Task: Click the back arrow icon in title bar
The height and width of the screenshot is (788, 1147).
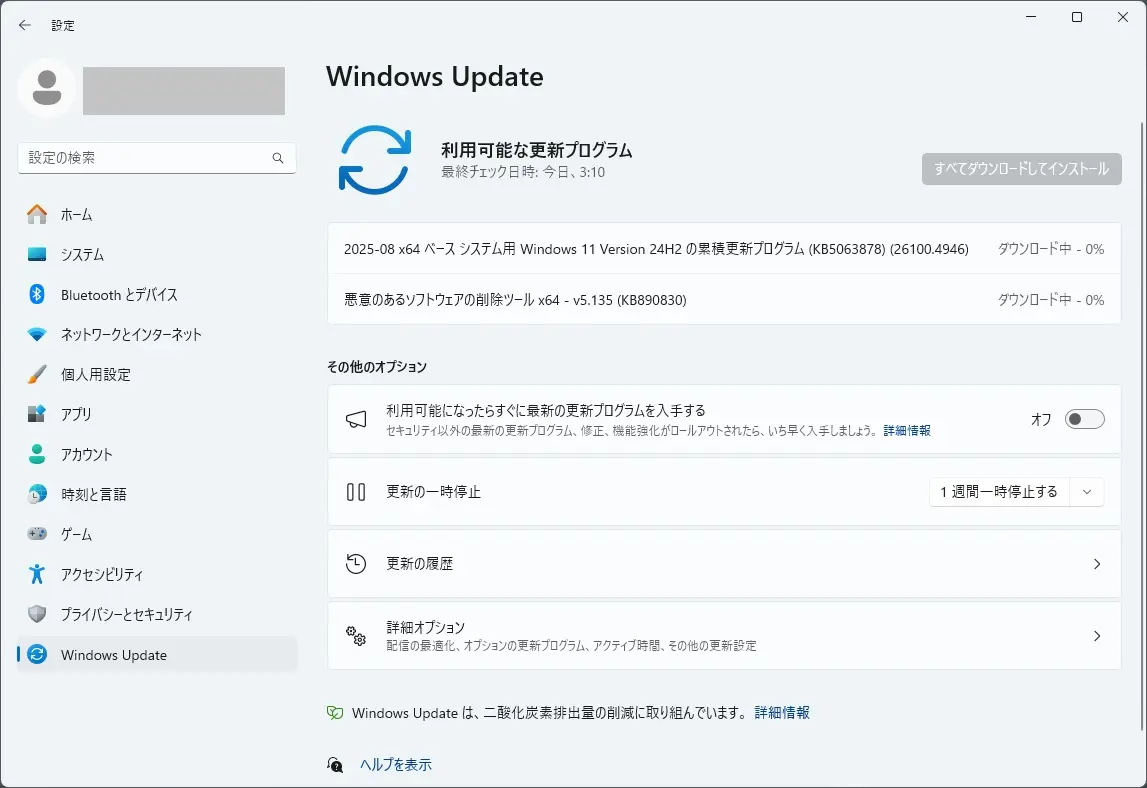Action: pyautogui.click(x=25, y=25)
